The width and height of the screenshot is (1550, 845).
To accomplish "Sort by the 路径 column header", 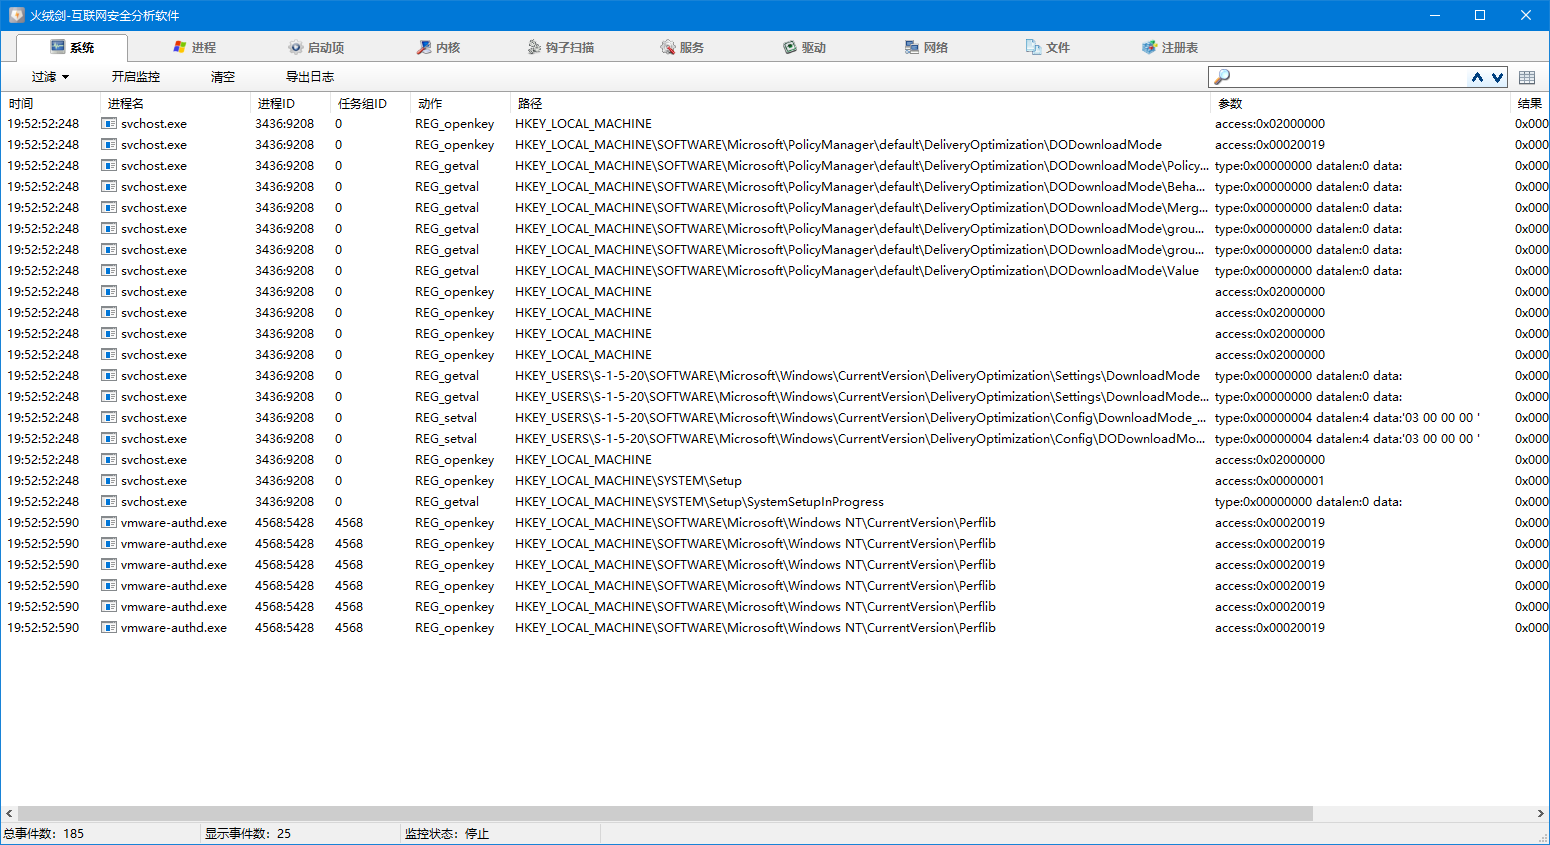I will pyautogui.click(x=860, y=103).
